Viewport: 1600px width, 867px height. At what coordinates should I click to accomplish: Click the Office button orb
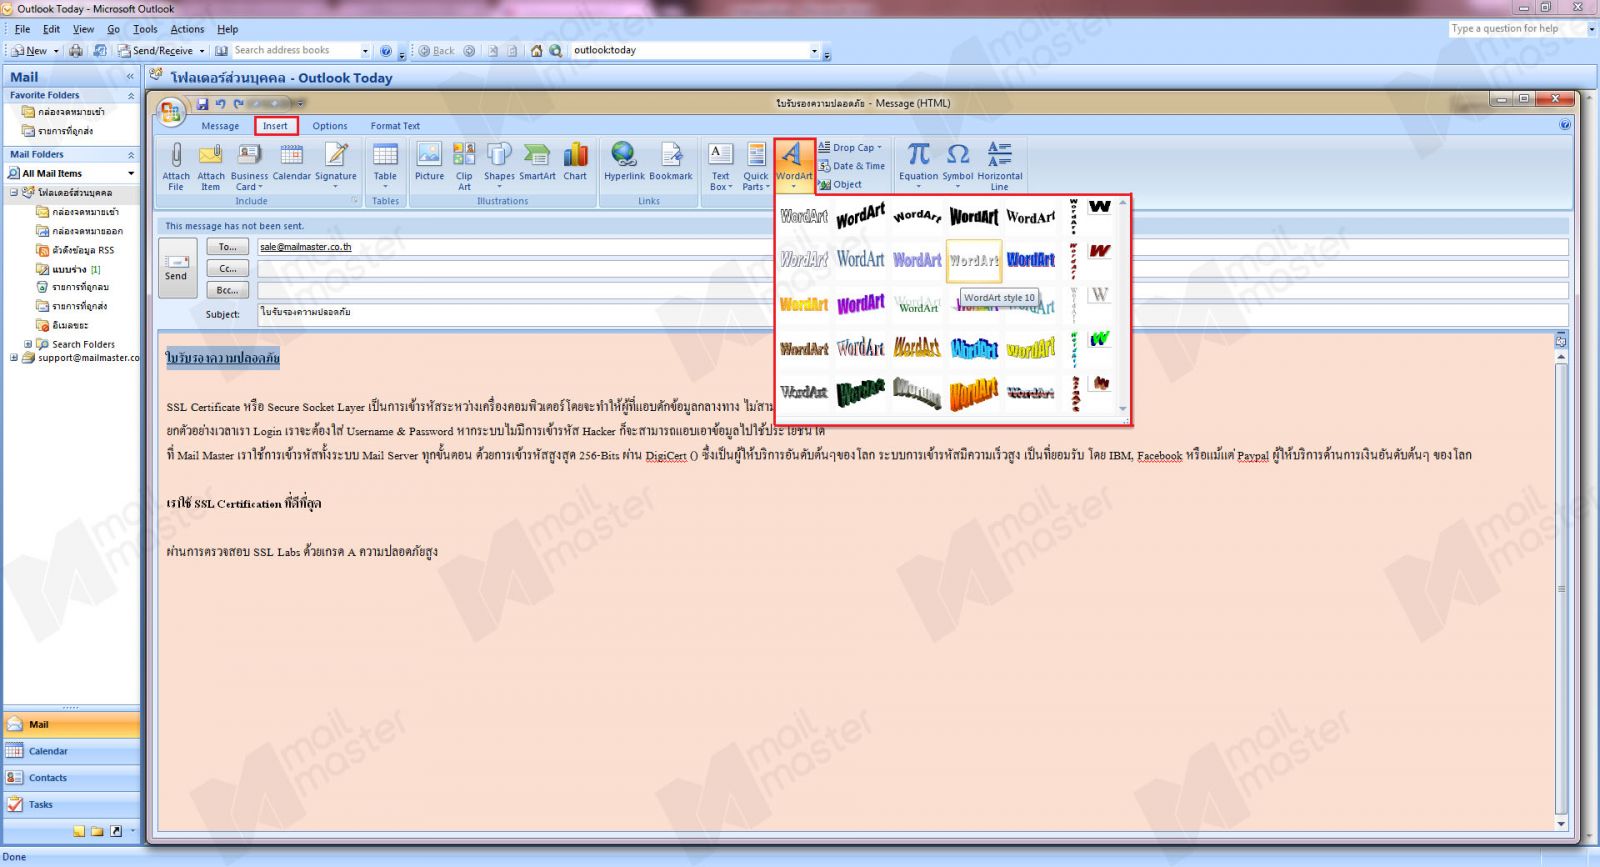click(x=171, y=111)
